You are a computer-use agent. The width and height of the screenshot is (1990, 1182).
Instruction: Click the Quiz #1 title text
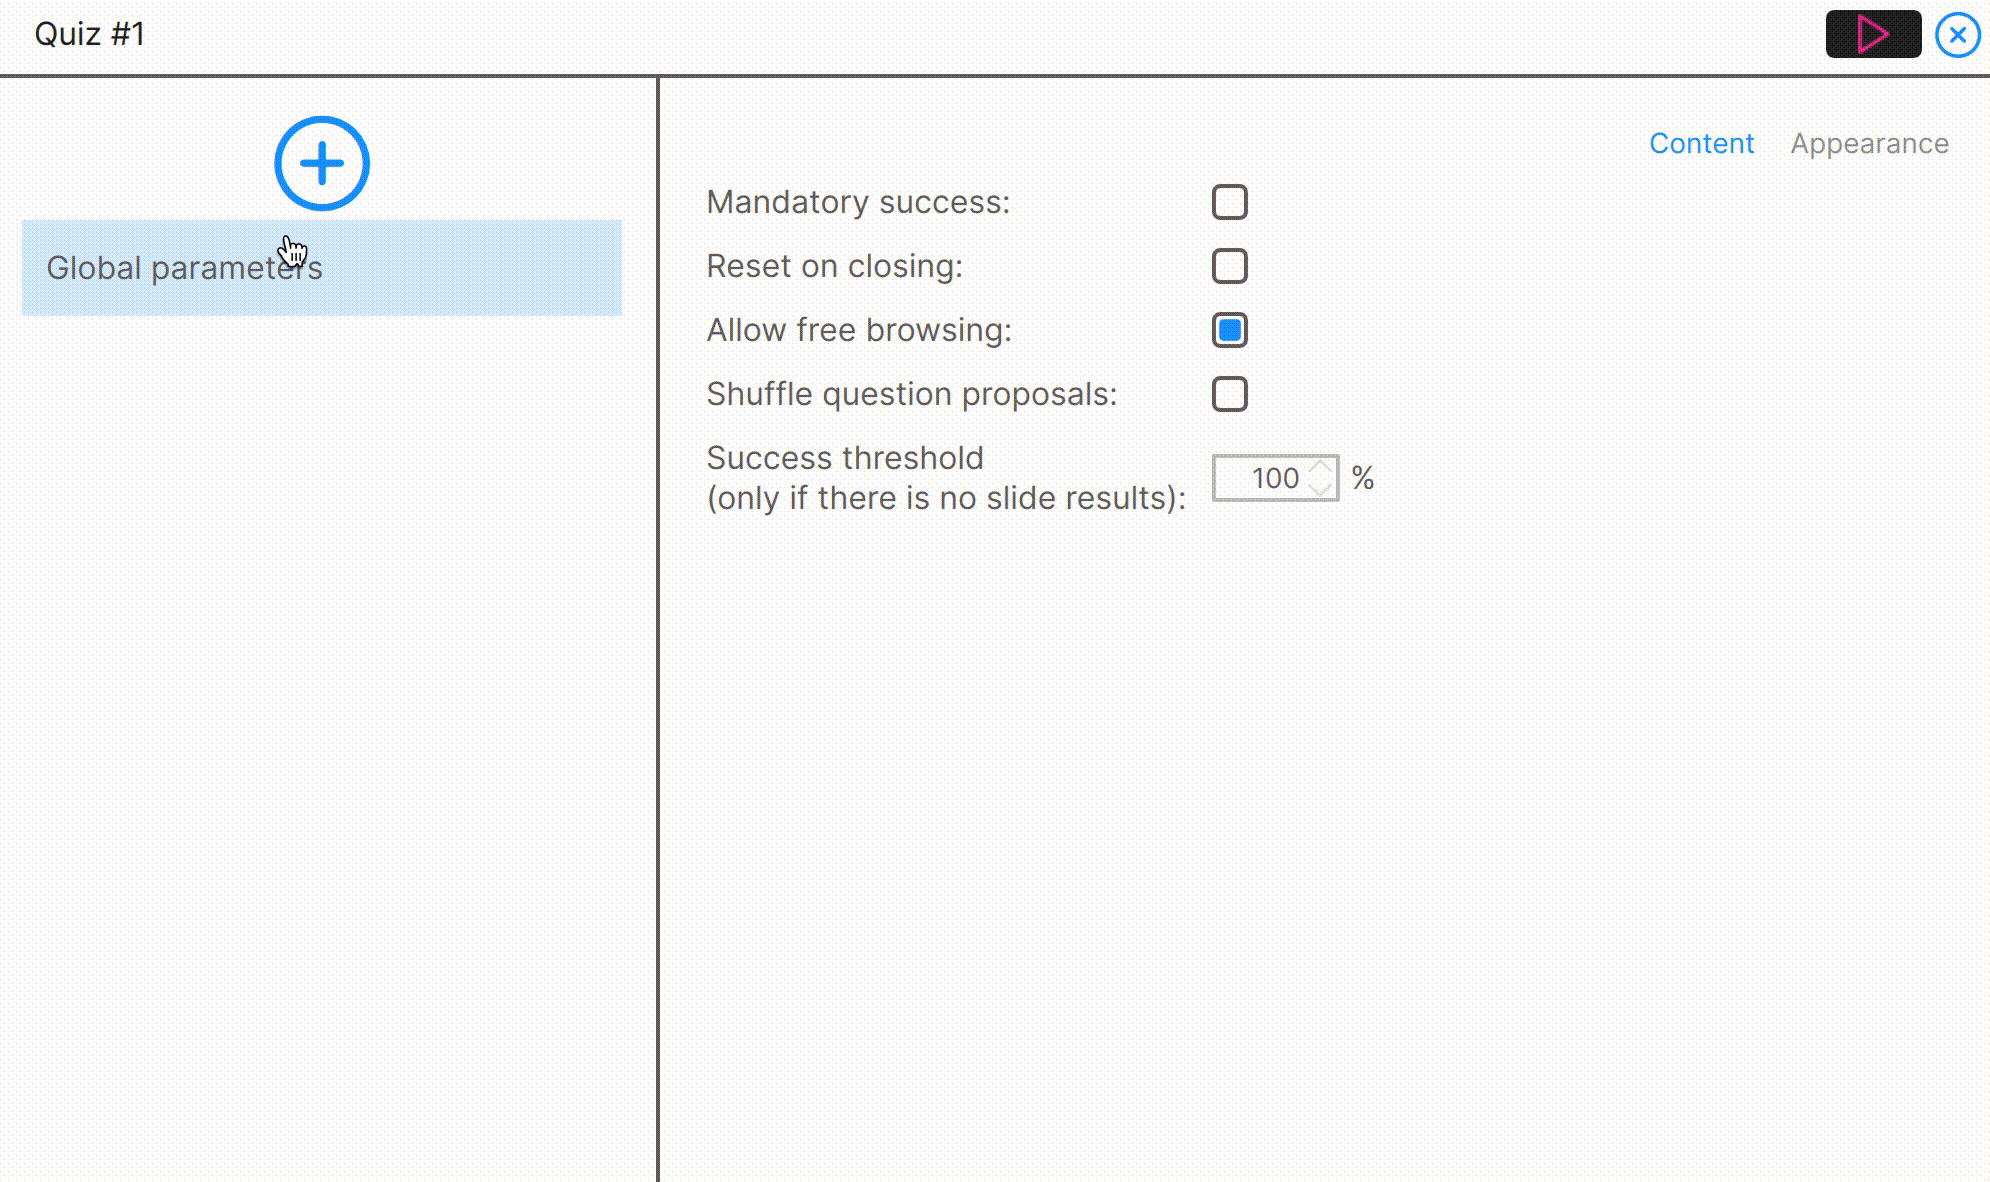(90, 34)
